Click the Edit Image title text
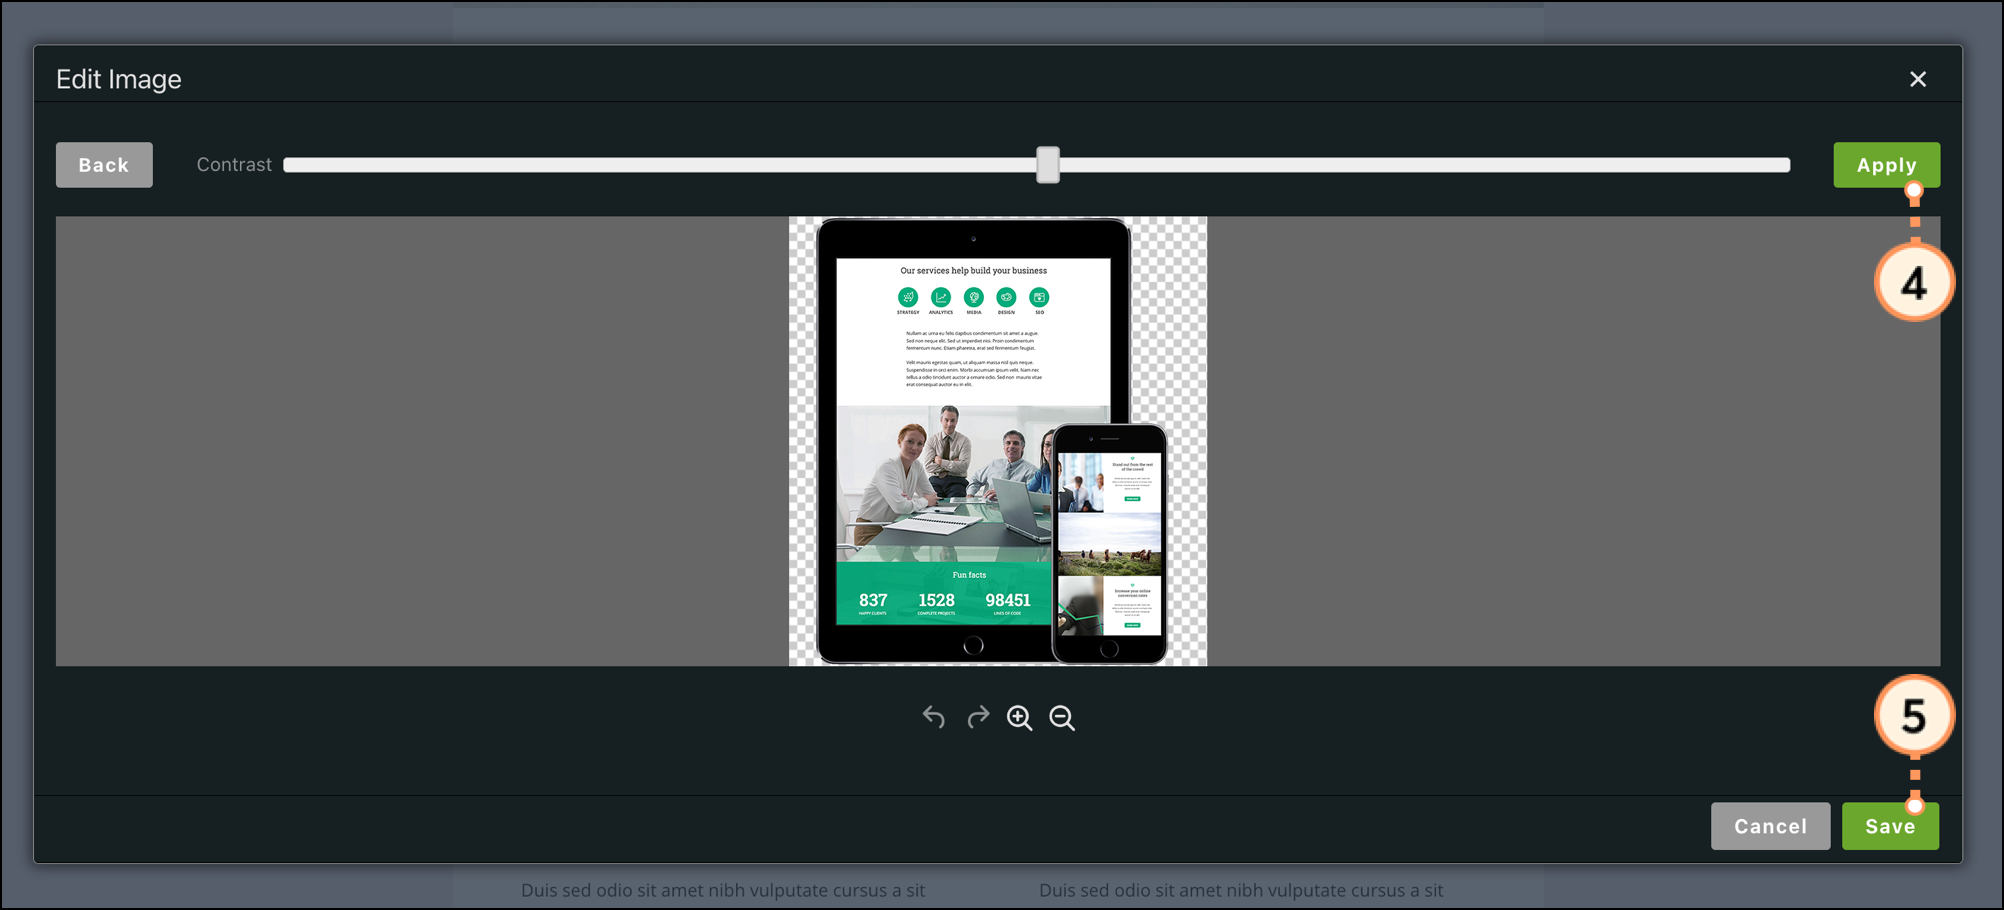This screenshot has width=2004, height=910. [x=119, y=79]
